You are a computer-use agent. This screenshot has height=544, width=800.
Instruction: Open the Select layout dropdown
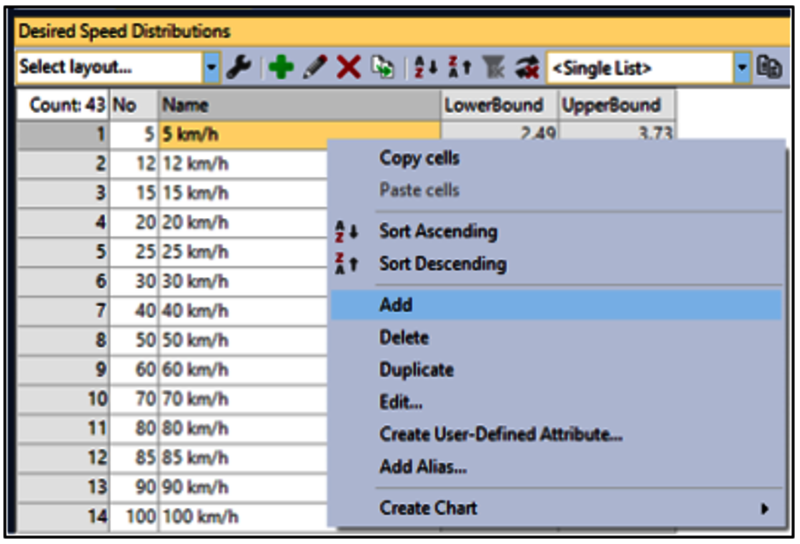point(212,68)
